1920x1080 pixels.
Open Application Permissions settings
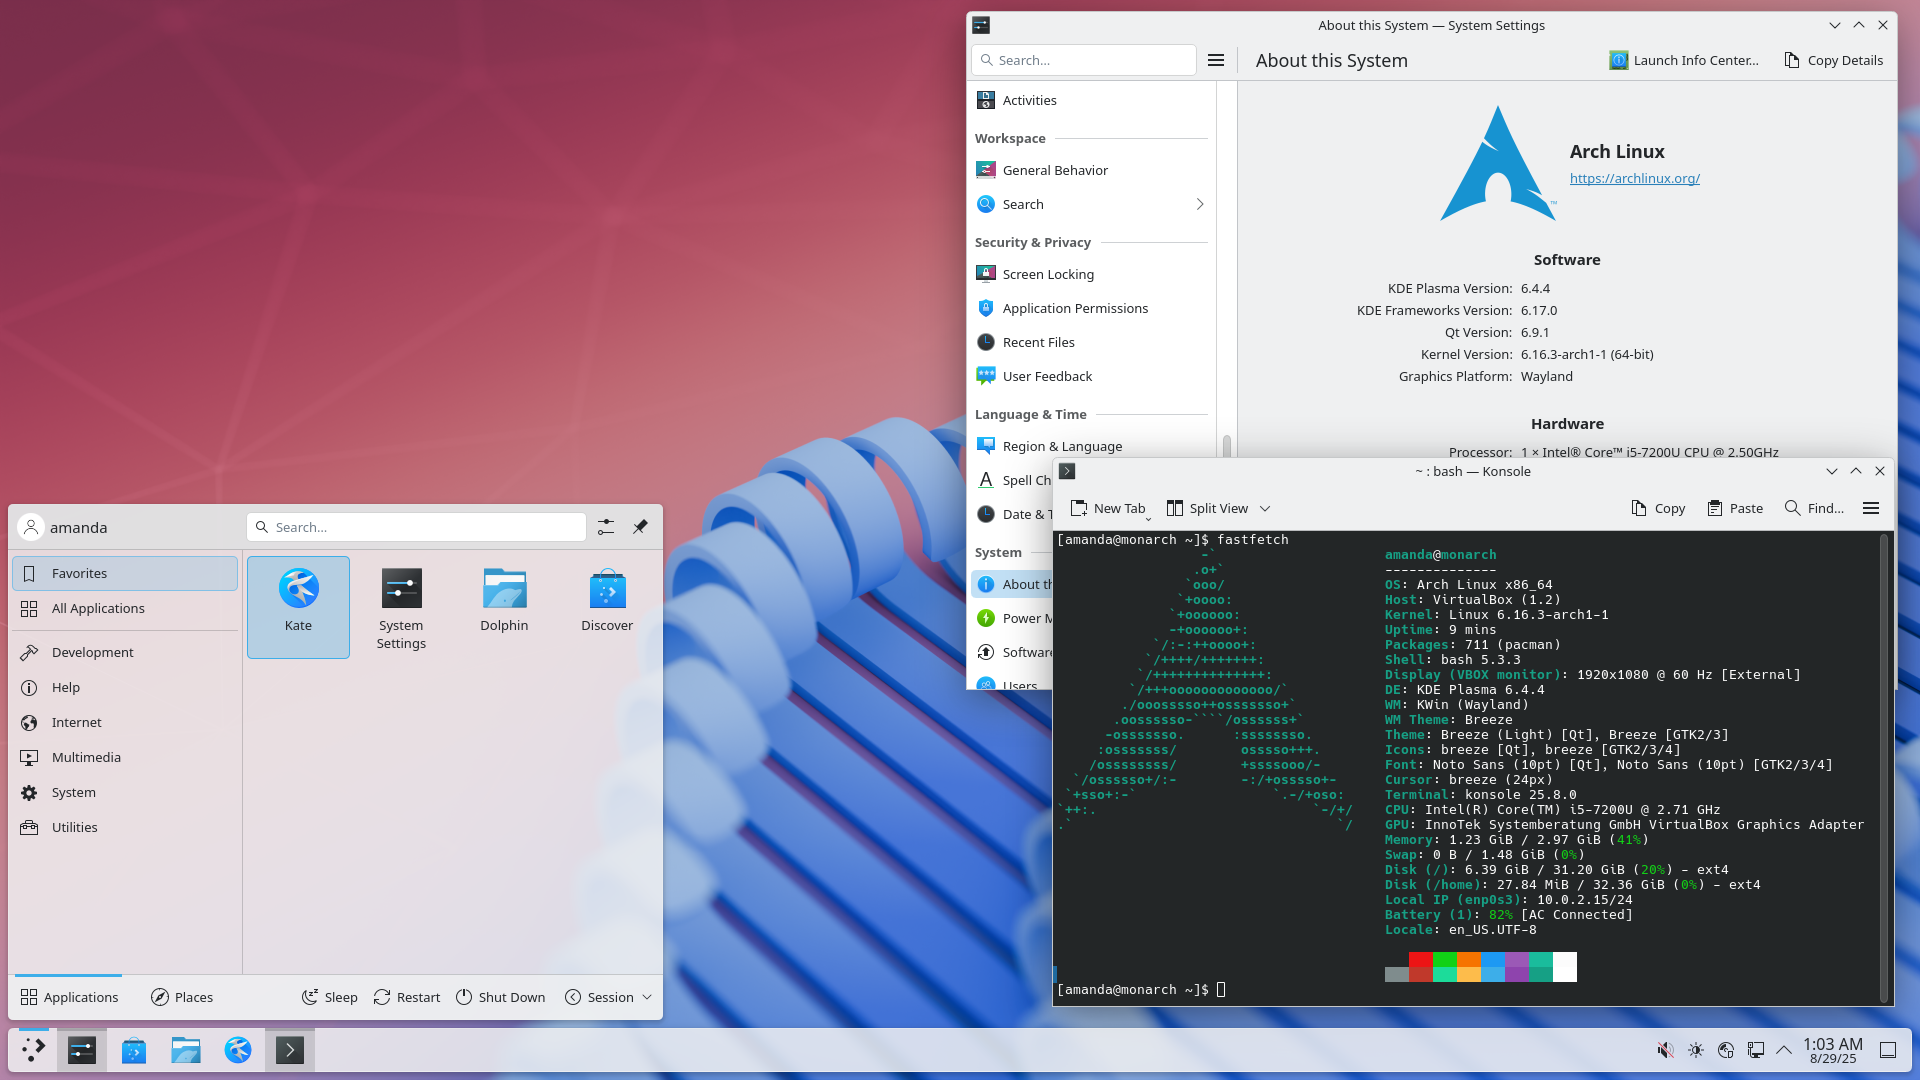[1075, 308]
